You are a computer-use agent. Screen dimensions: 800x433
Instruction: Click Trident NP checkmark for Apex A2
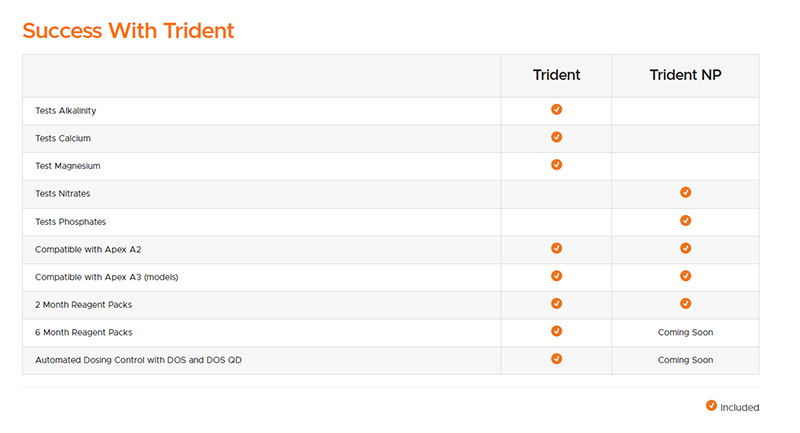[685, 248]
